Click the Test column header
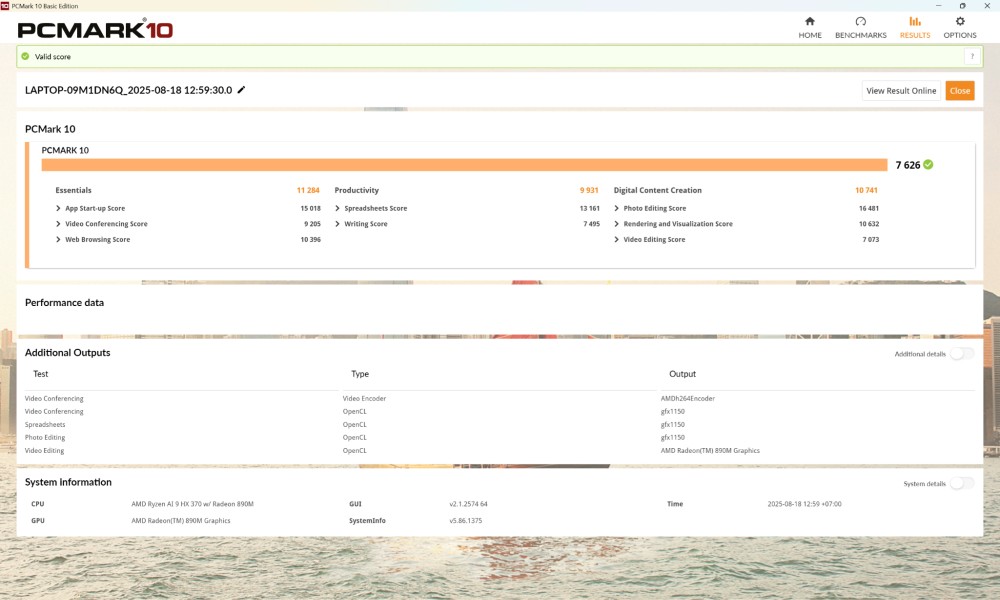 coord(40,374)
